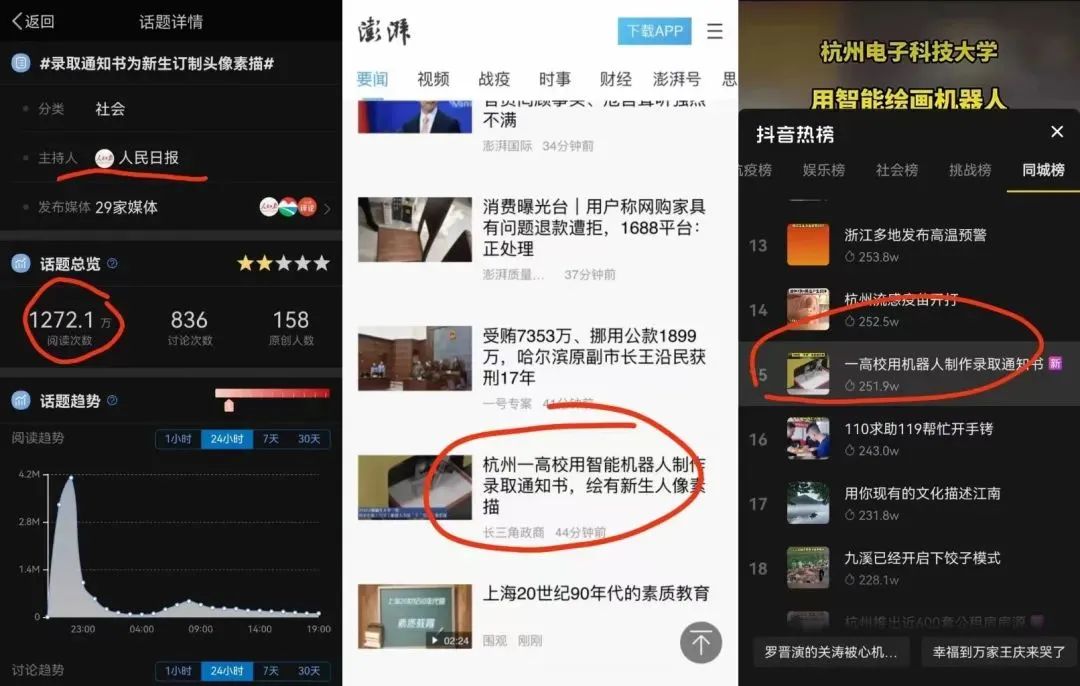Switch to the 社会榜 tab

[x=896, y=170]
